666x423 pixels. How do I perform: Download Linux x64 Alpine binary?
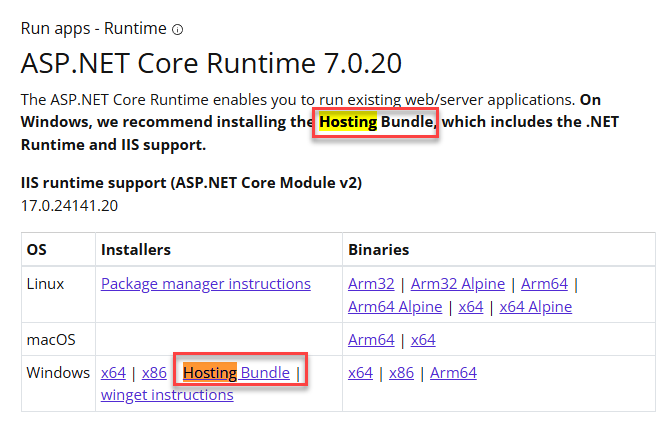point(536,307)
